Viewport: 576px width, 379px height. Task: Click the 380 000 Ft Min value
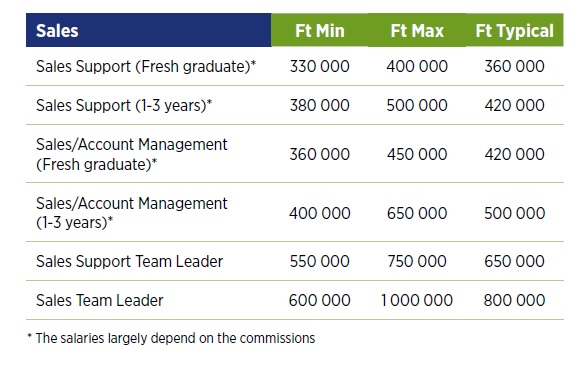320,105
